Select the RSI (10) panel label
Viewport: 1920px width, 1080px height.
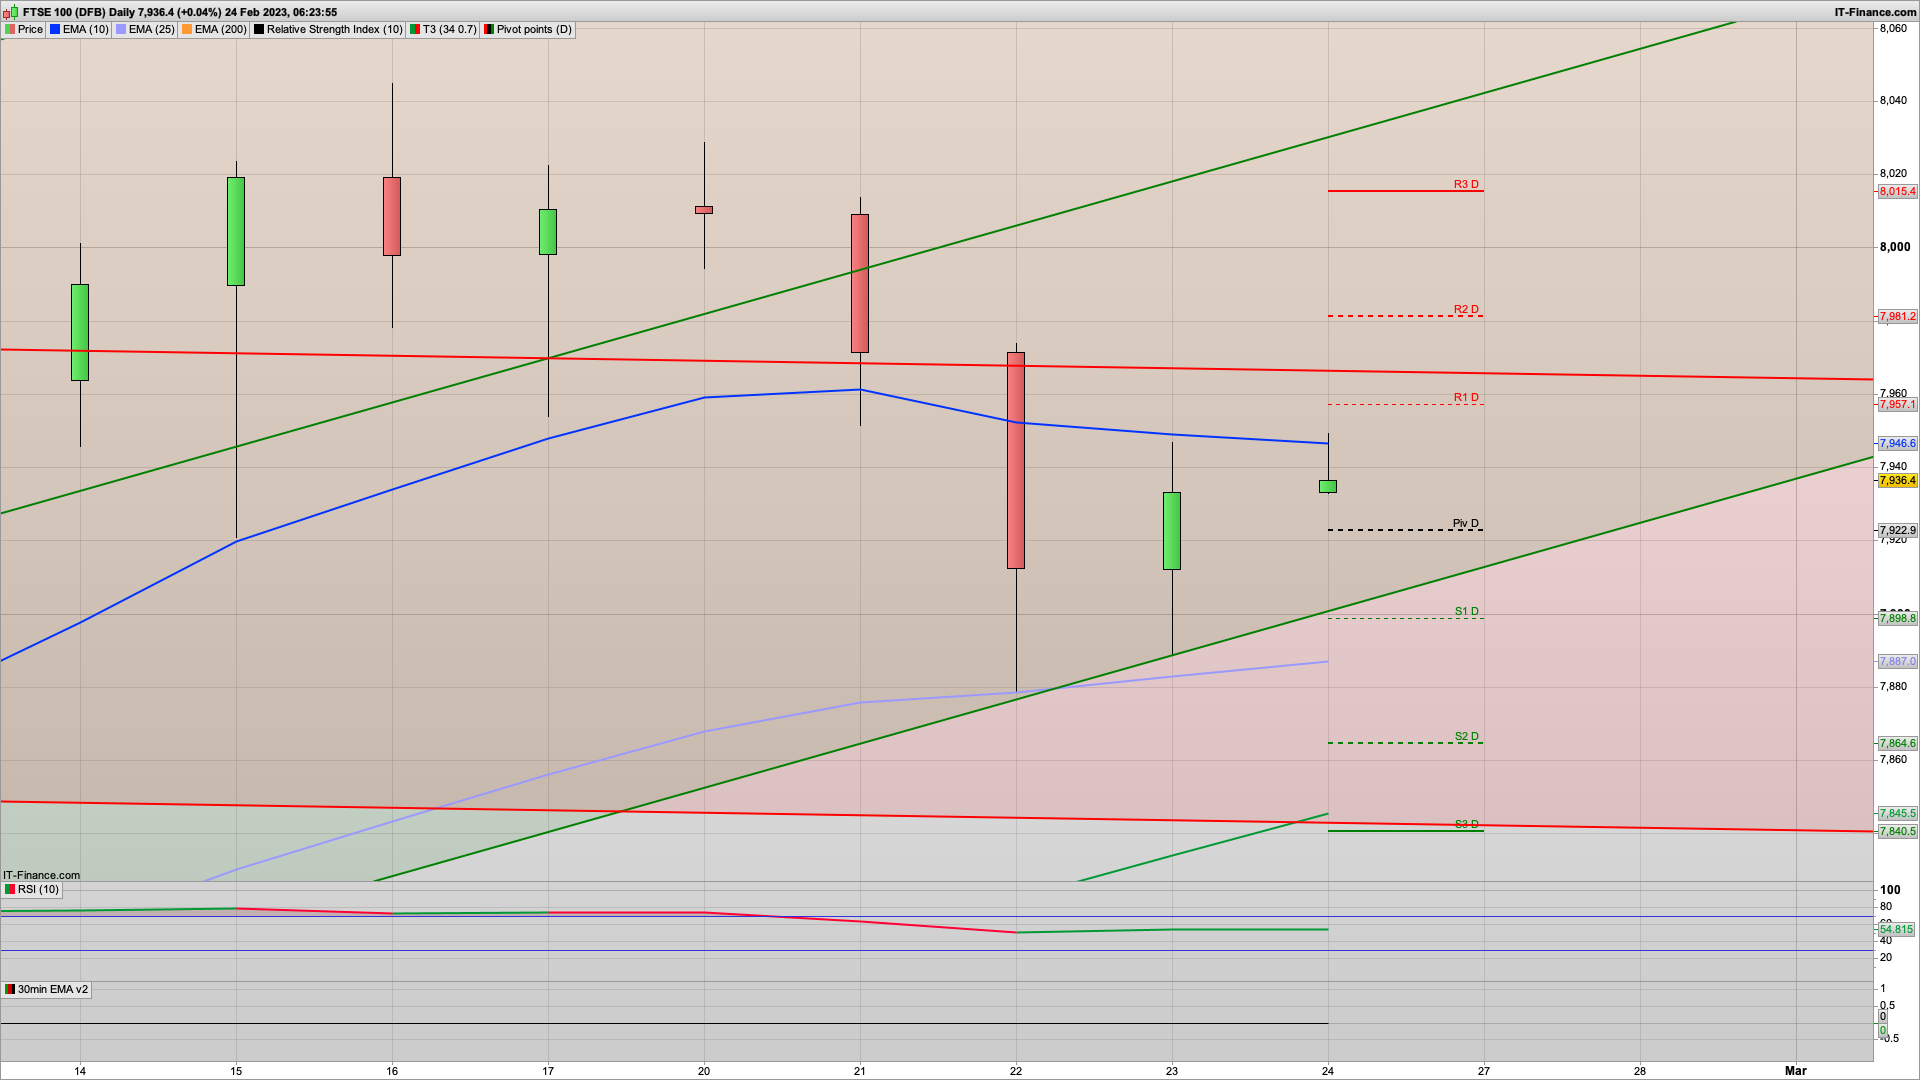[38, 890]
